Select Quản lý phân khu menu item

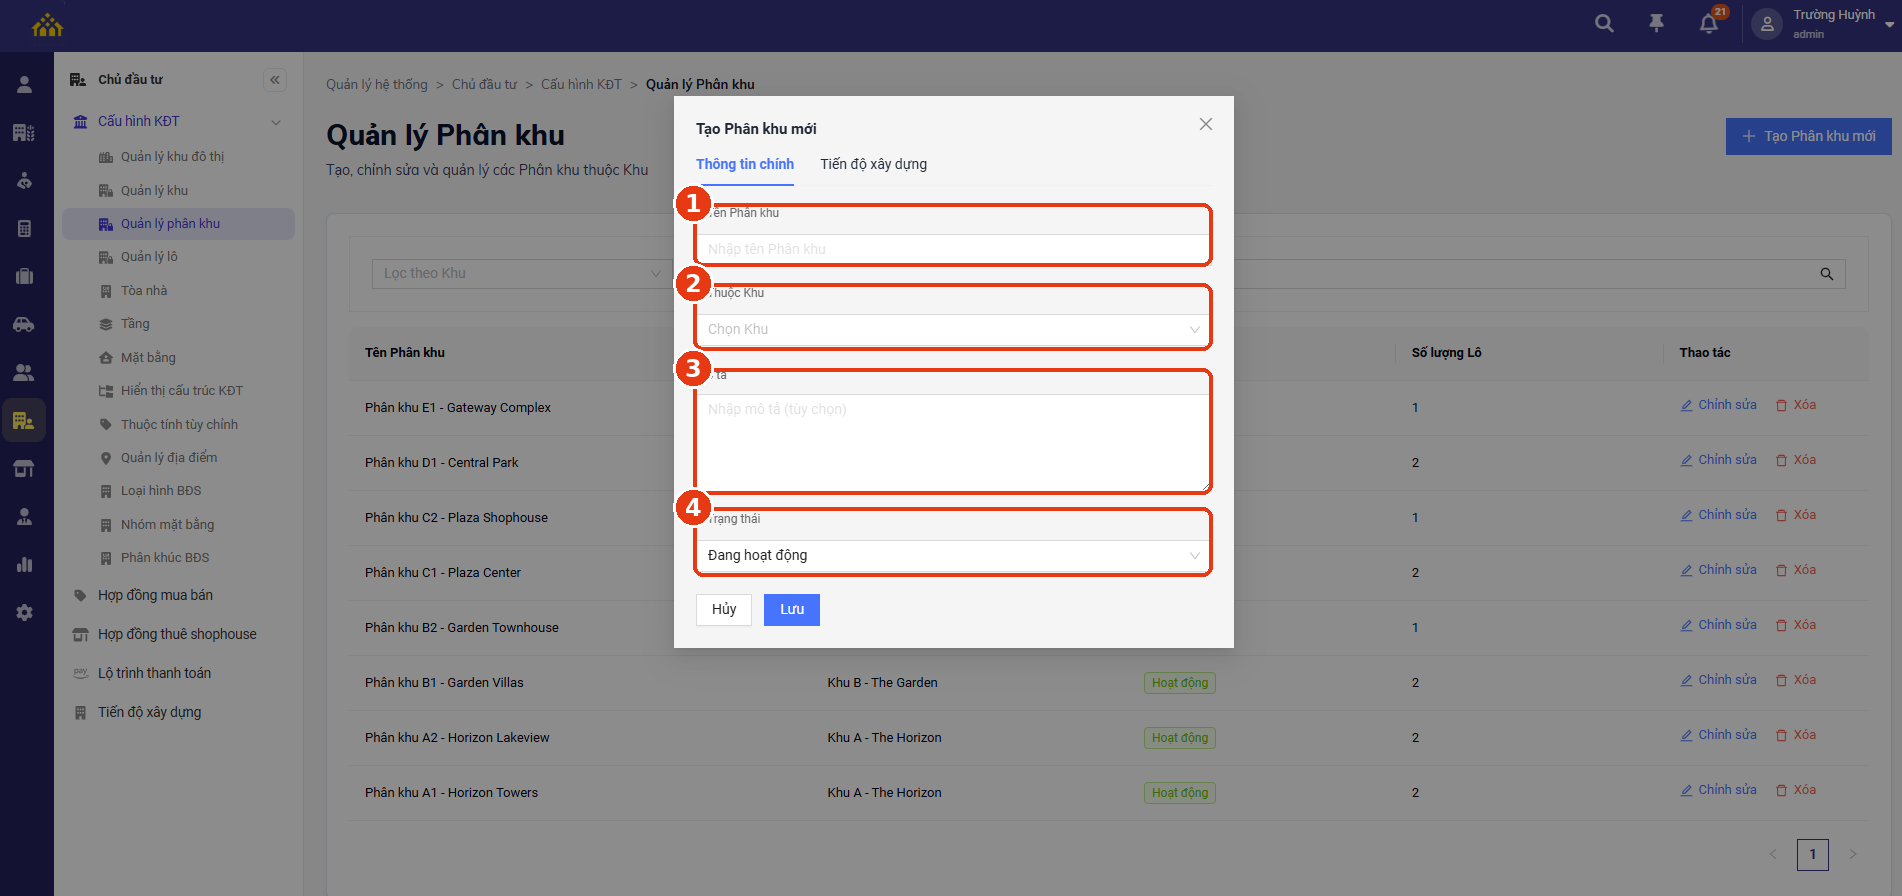(178, 224)
